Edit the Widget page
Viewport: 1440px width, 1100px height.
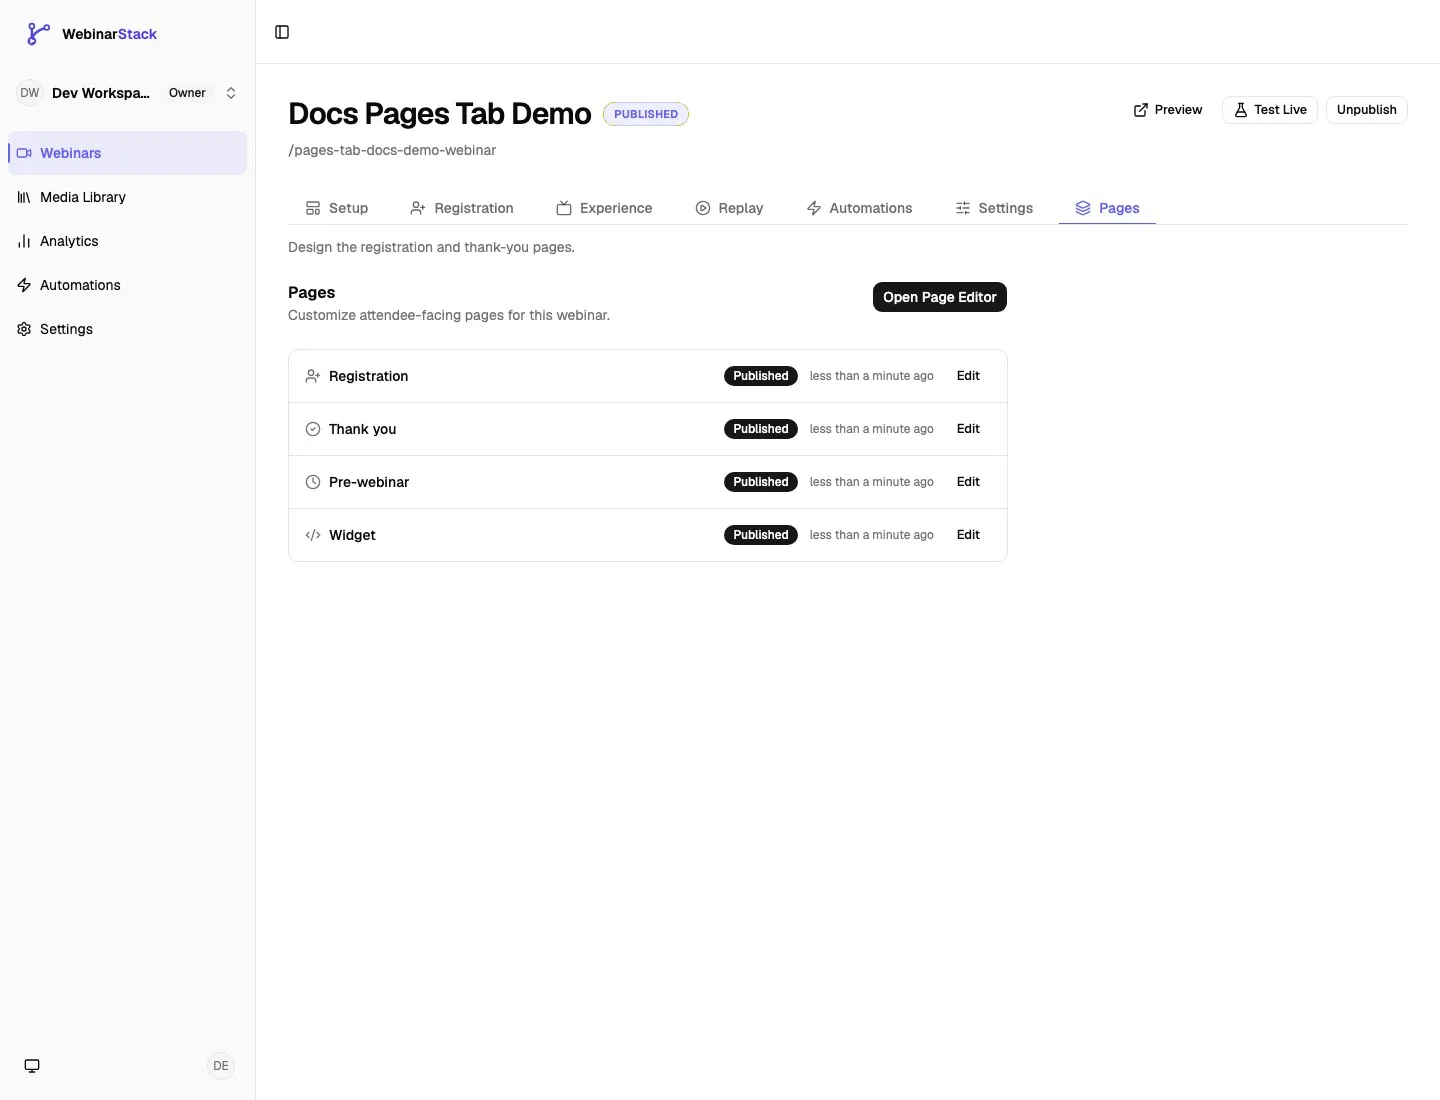[968, 535]
